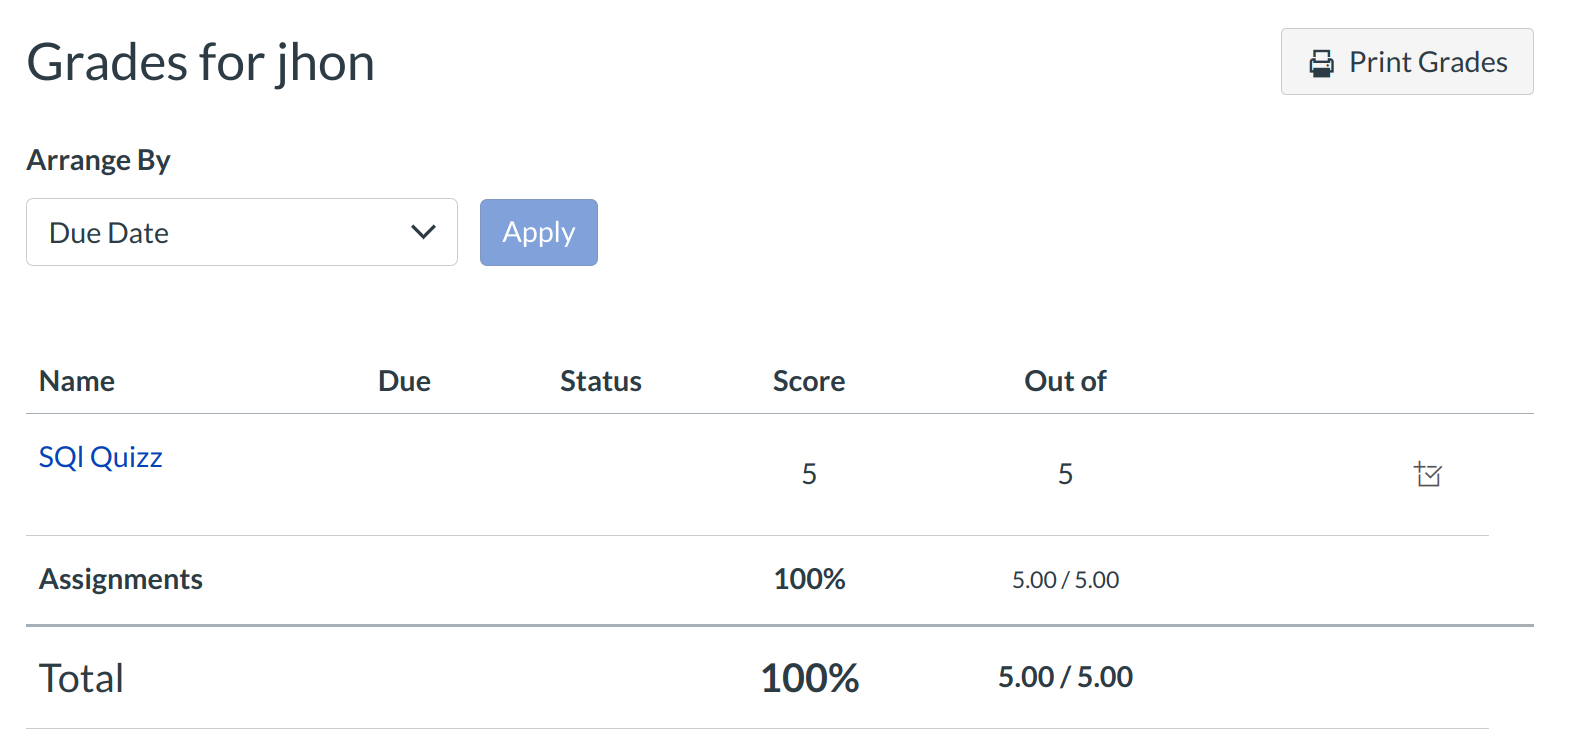Select the SQl Quizz score value 5
Screen dimensions: 1574x756
809,474
